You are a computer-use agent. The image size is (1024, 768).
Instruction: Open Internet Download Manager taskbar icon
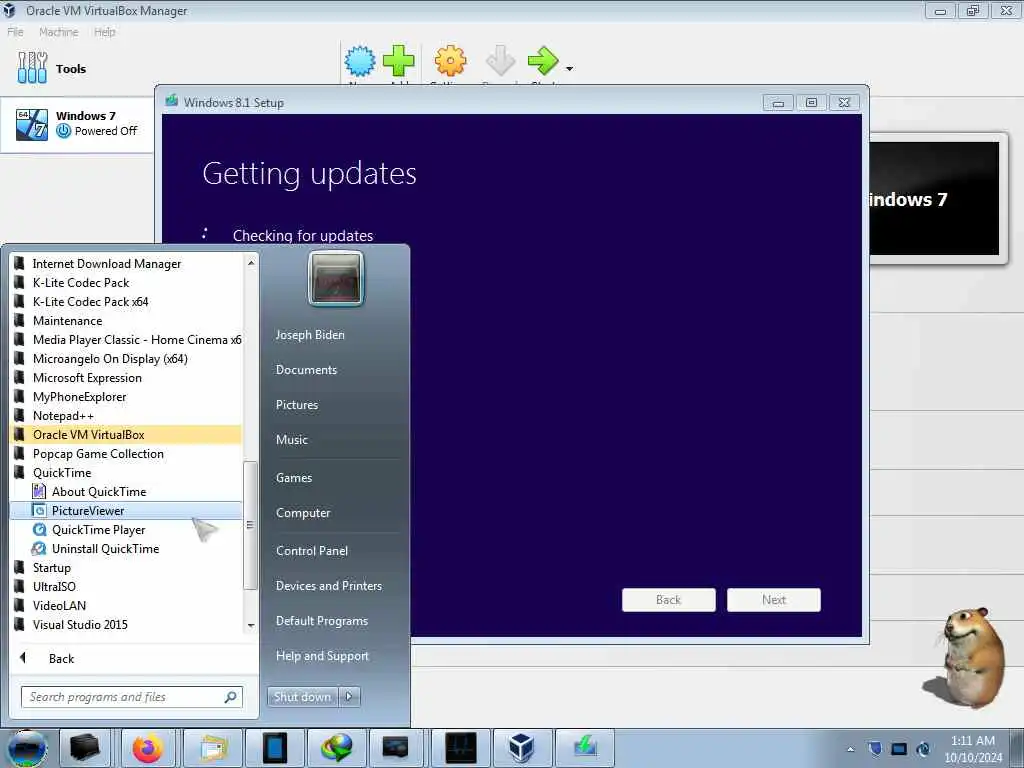(x=336, y=748)
